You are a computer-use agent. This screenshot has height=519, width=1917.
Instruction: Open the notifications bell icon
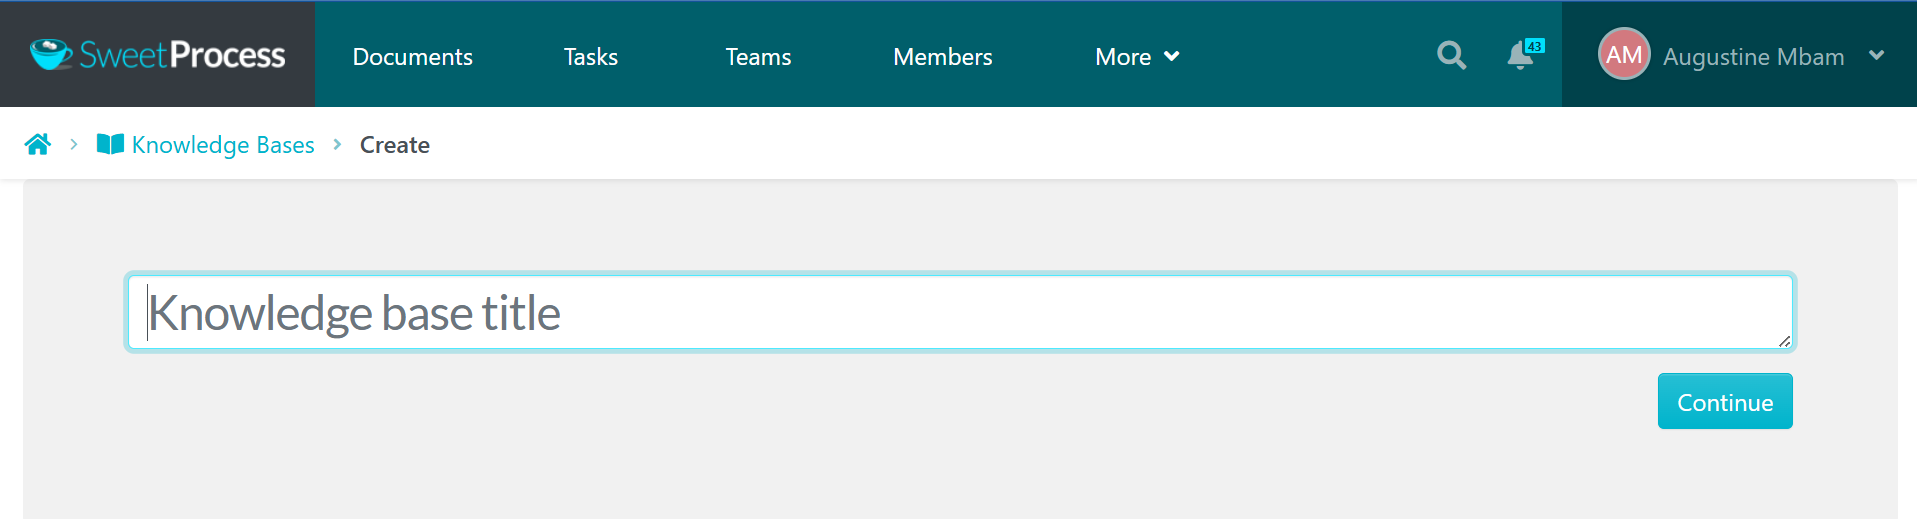tap(1520, 55)
